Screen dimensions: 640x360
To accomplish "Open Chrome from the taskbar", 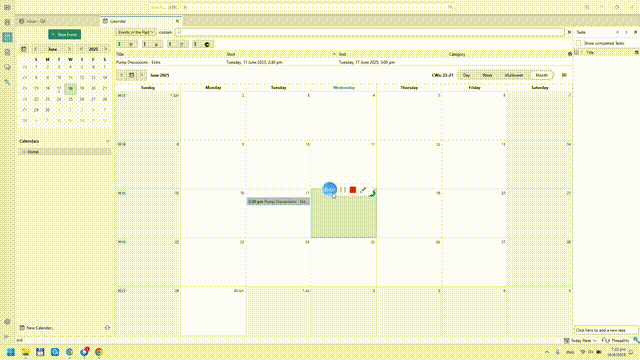I will pyautogui.click(x=99, y=352).
